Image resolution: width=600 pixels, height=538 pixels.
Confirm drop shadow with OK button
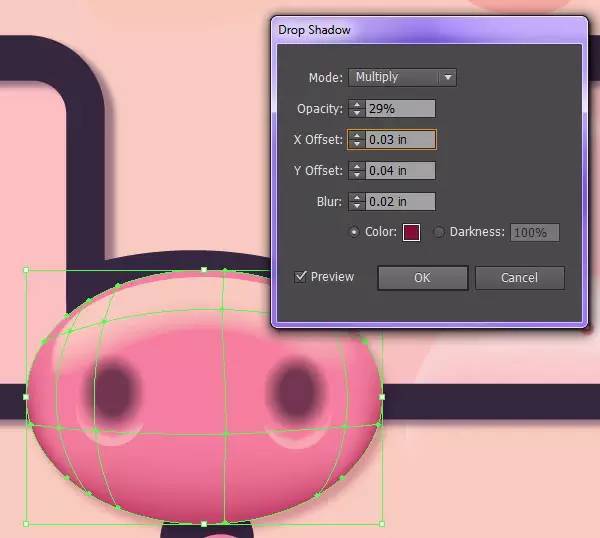(422, 278)
